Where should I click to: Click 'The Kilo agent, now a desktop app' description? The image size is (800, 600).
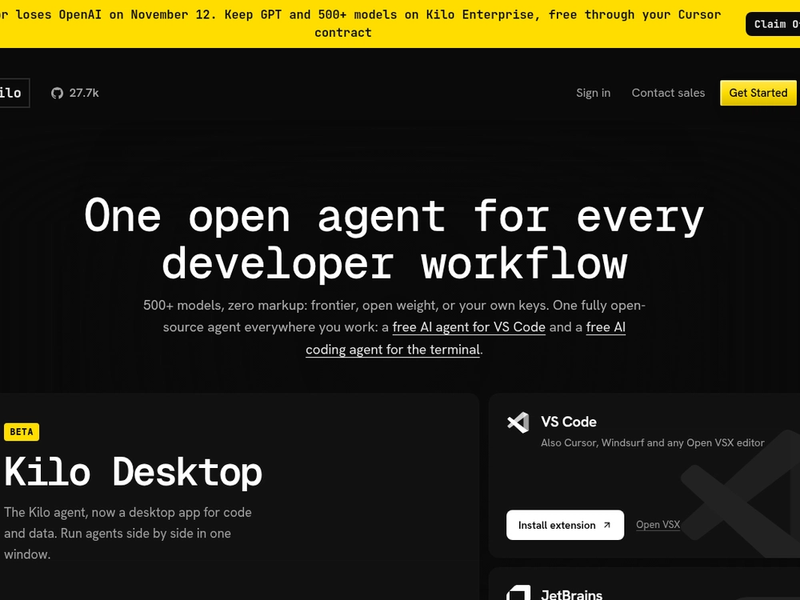[128, 533]
